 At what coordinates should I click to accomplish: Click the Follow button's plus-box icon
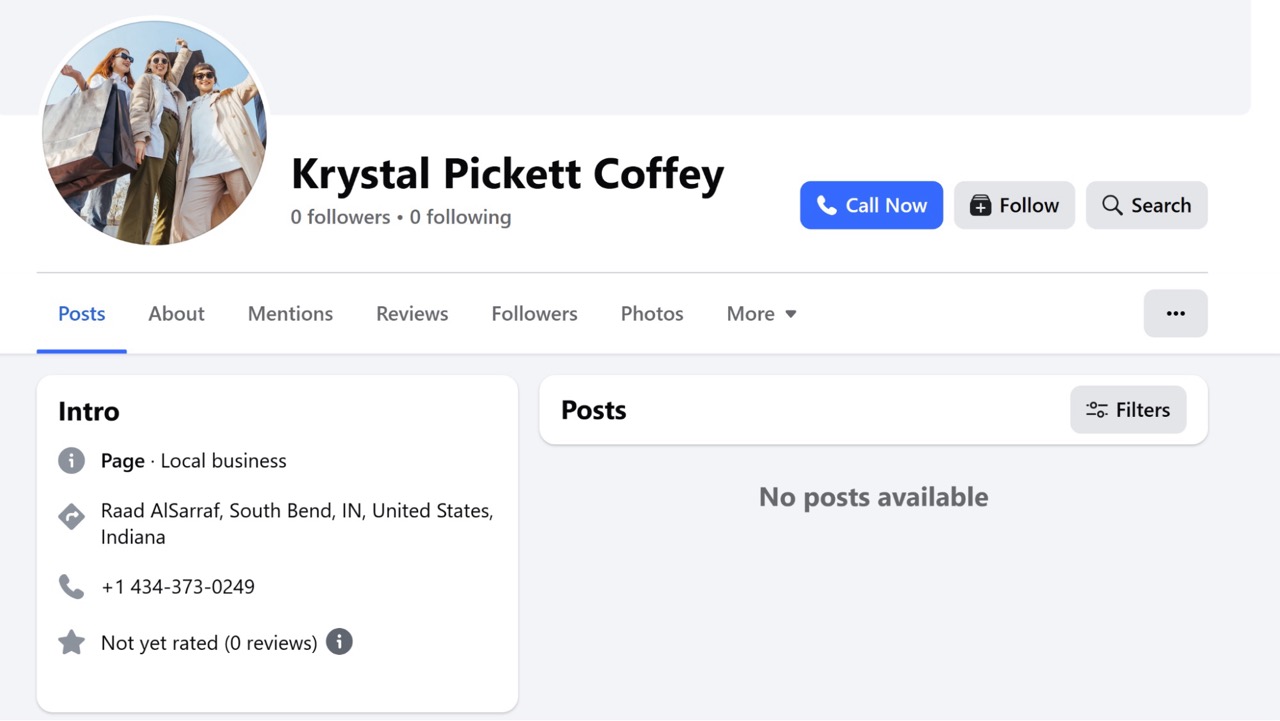[x=980, y=205]
